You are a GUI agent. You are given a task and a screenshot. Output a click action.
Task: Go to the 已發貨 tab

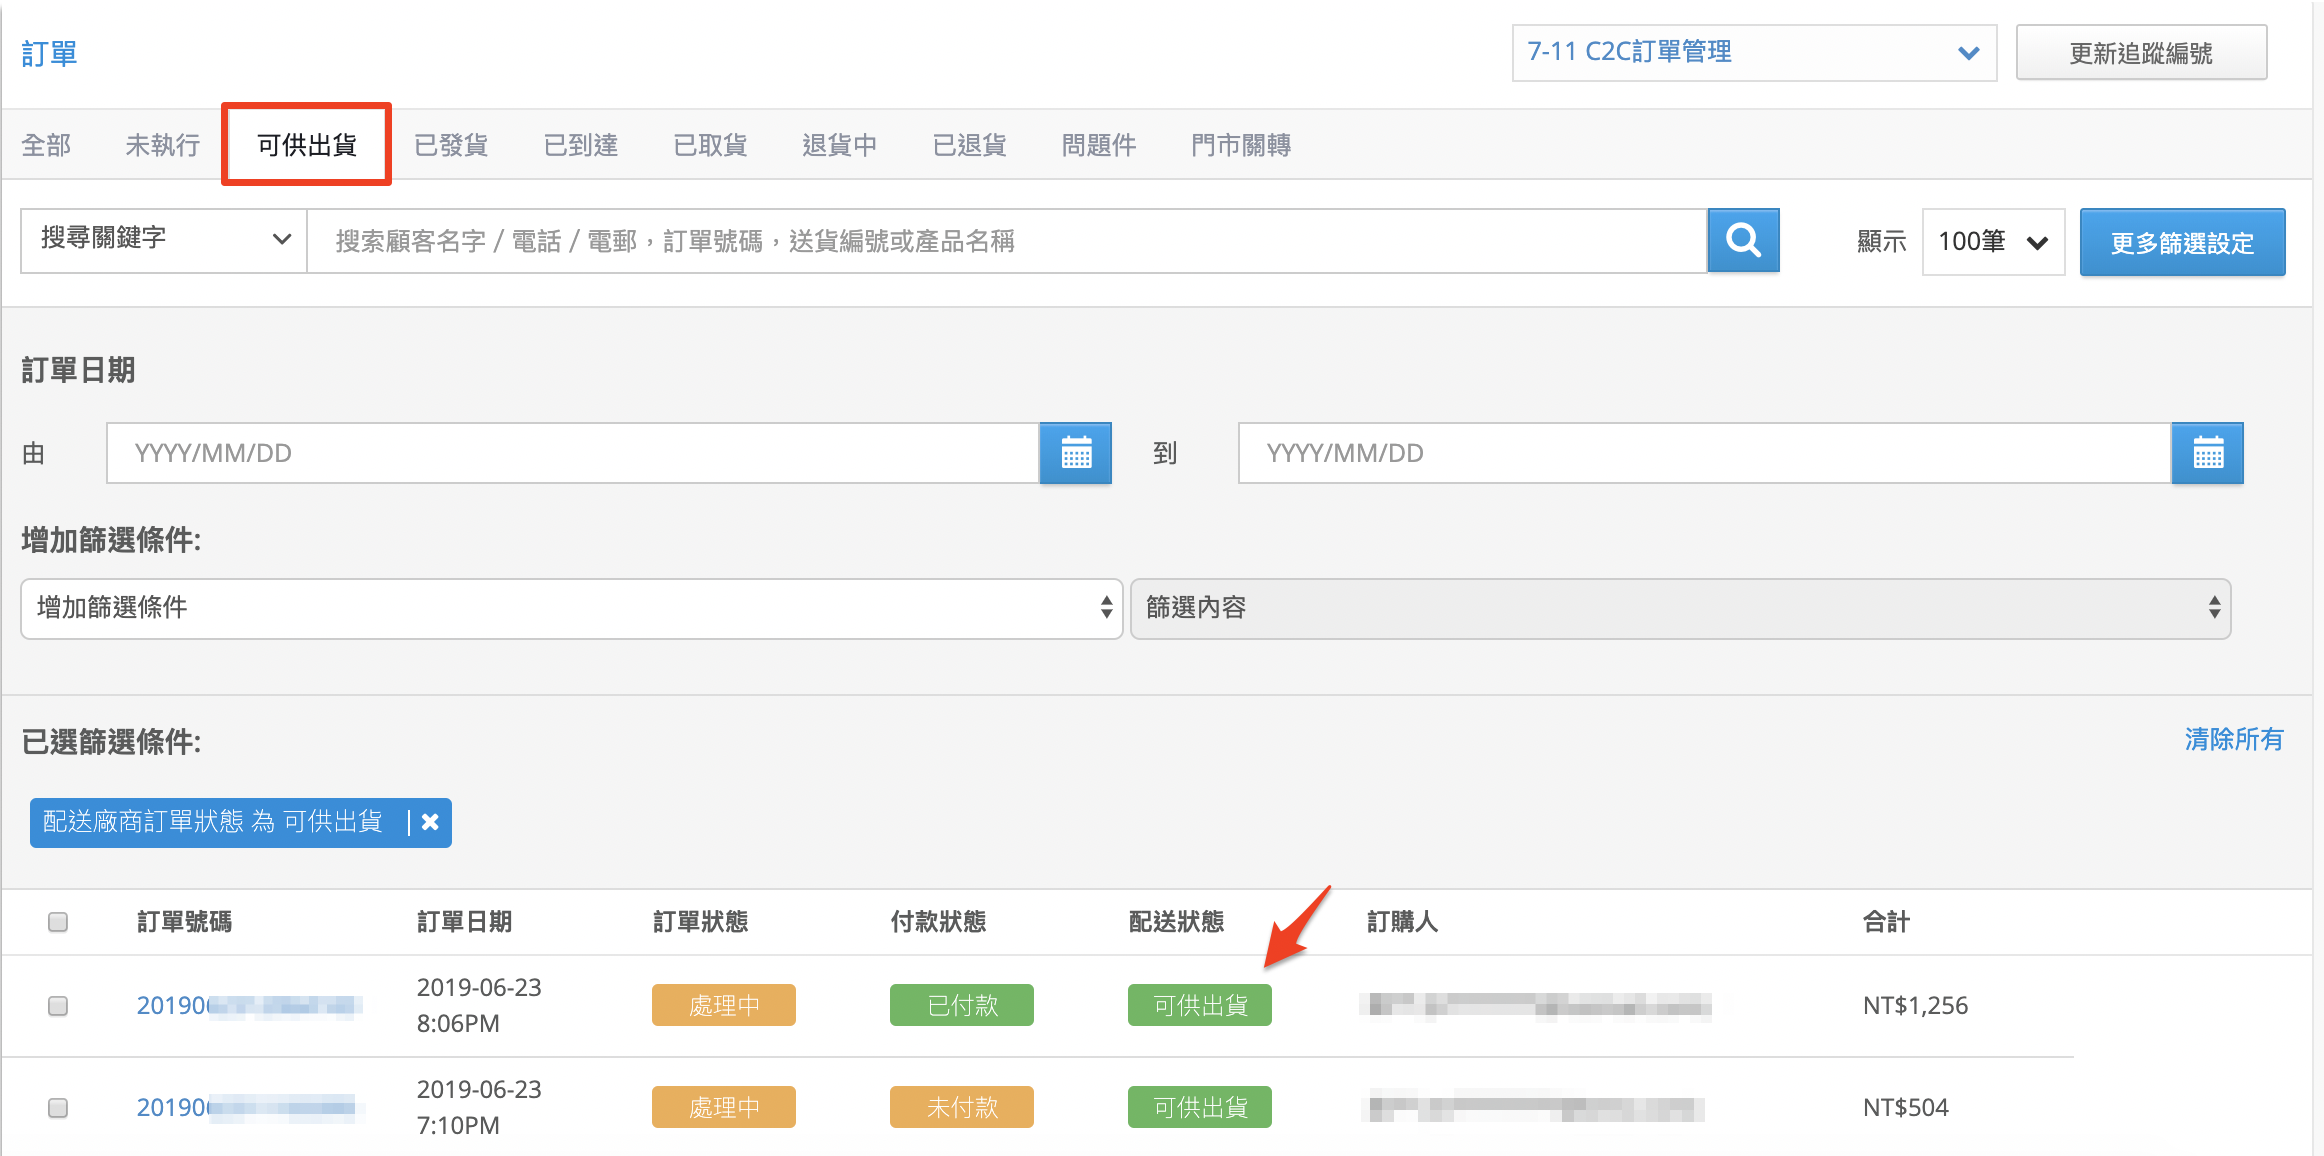[x=451, y=145]
